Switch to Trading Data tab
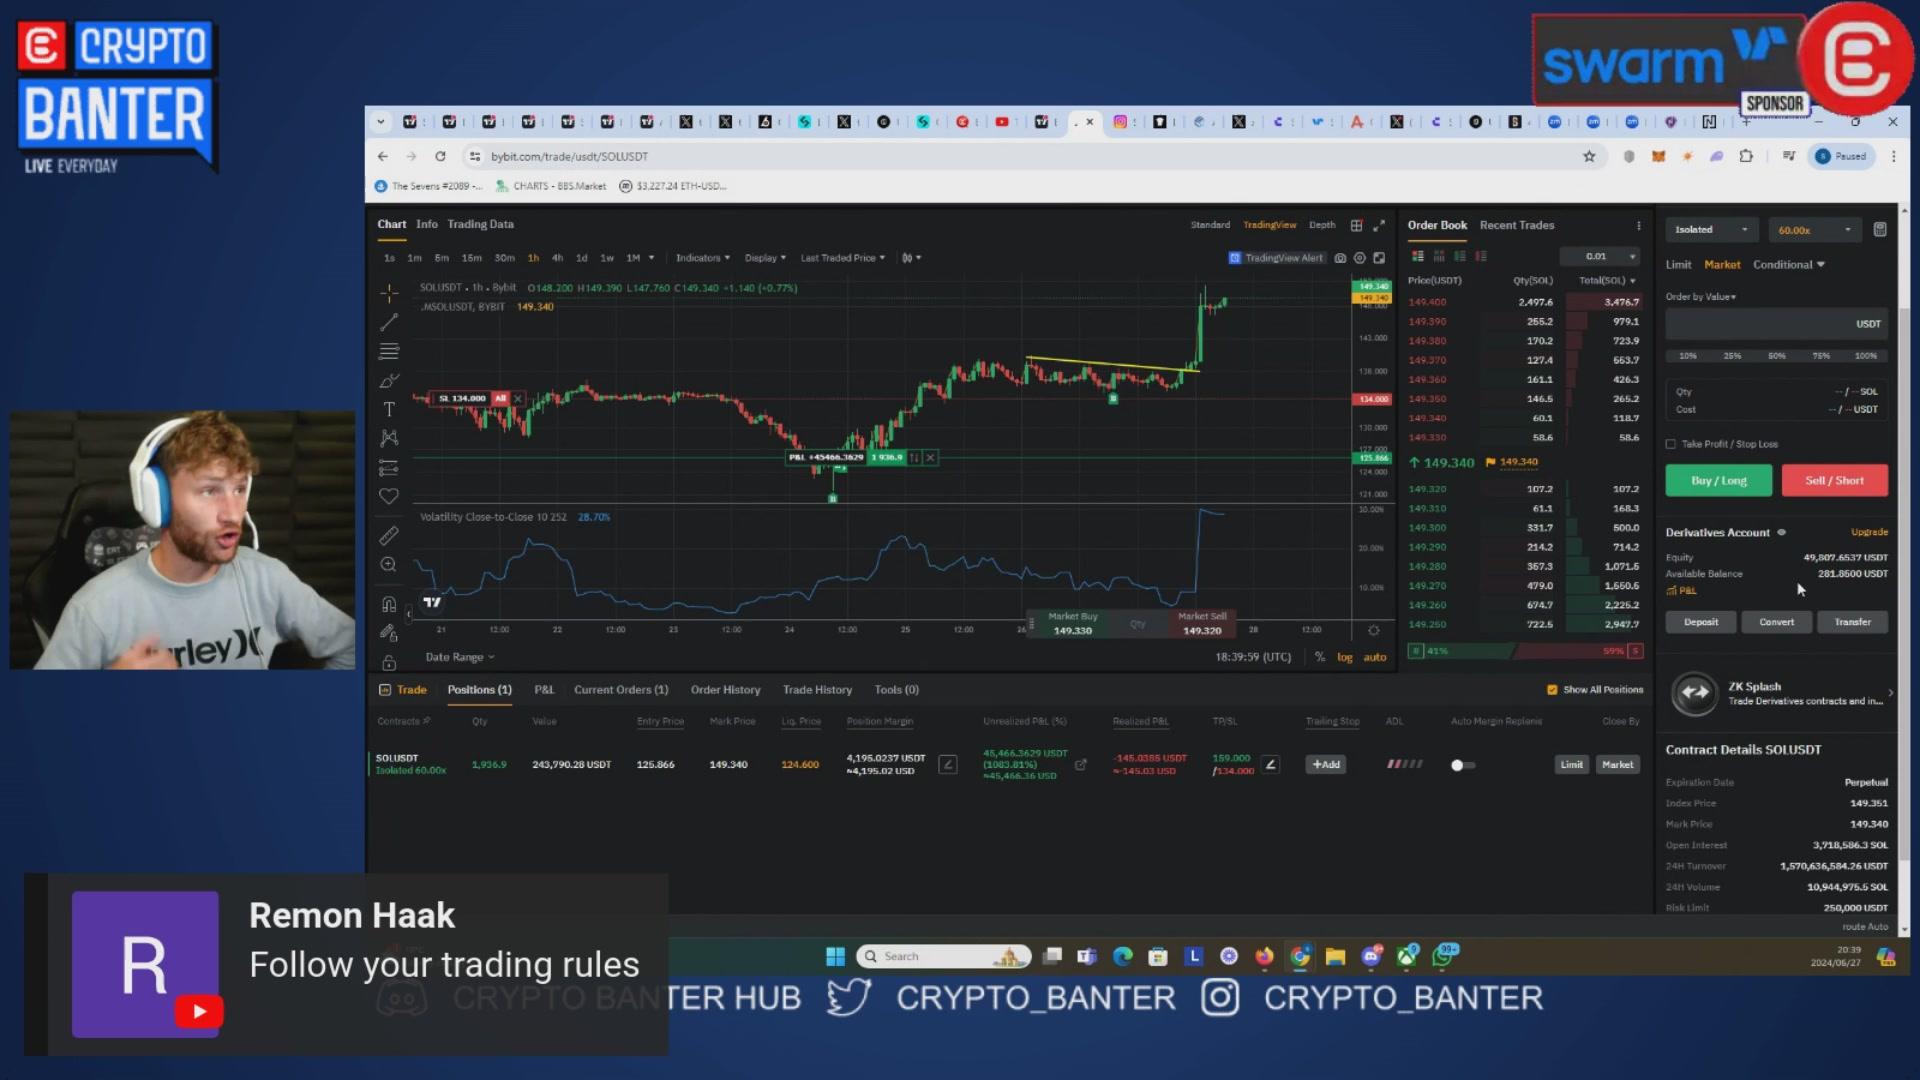Screen dimensions: 1920x1080 tap(480, 224)
